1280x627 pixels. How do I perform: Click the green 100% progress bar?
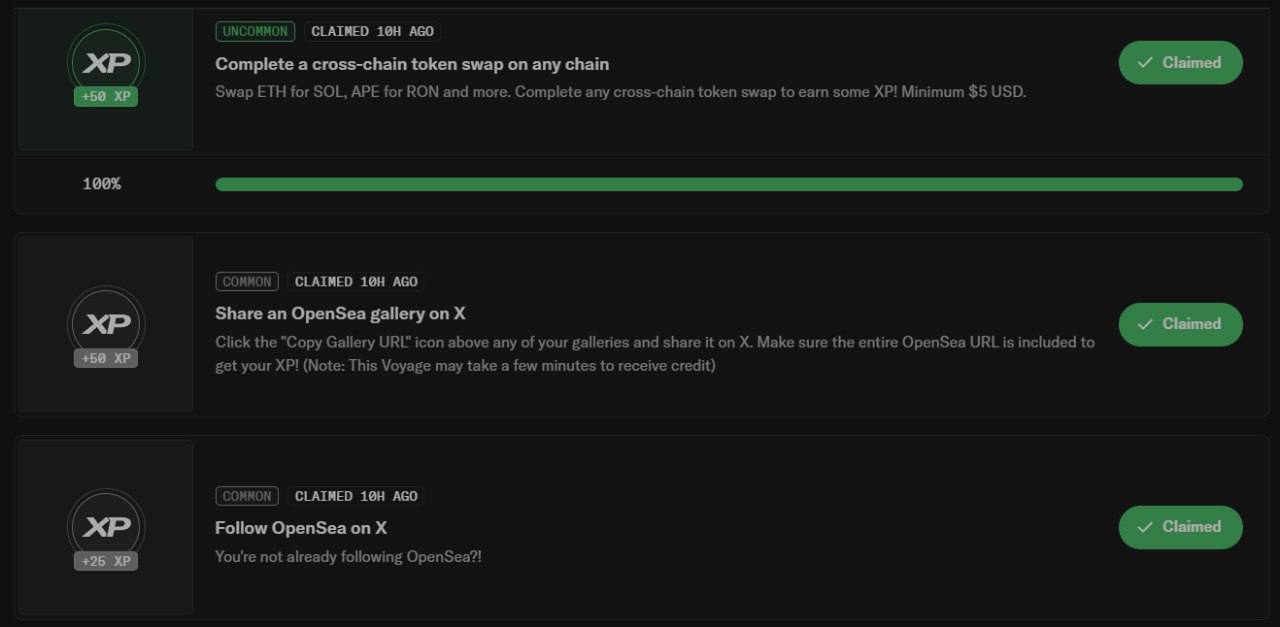729,184
